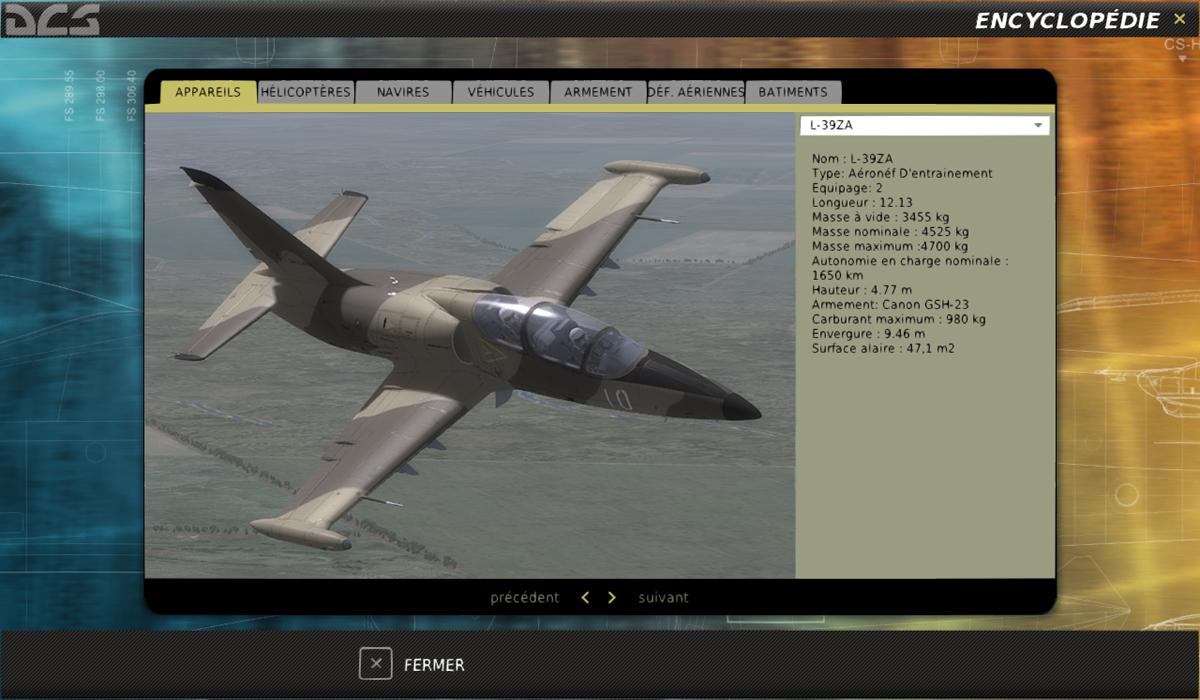The width and height of the screenshot is (1200, 700).
Task: Switch to the APPAREILS tab
Action: click(x=208, y=92)
